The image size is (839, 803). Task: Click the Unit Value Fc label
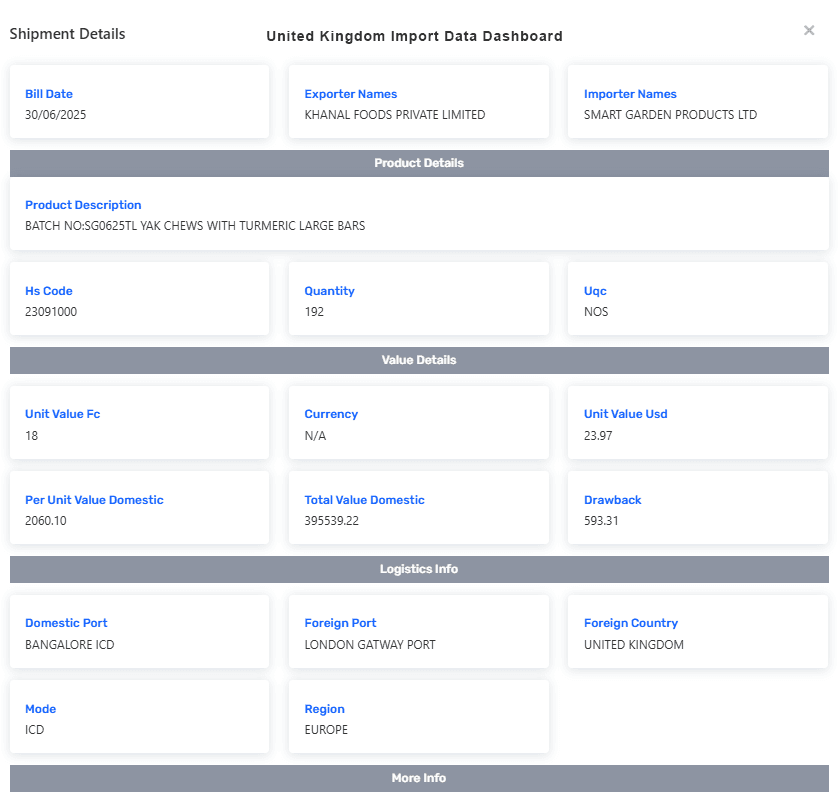click(x=63, y=414)
